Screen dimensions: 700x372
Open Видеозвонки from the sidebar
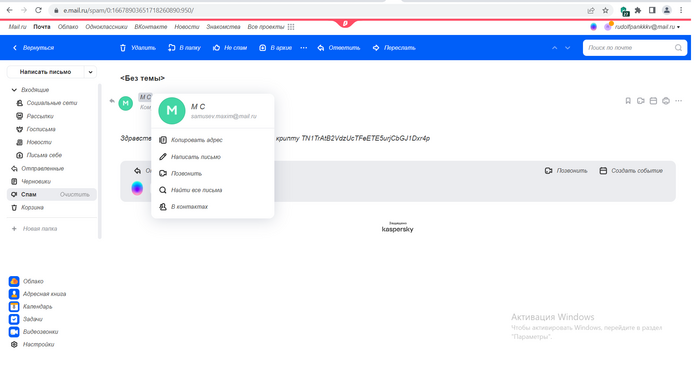click(34, 332)
